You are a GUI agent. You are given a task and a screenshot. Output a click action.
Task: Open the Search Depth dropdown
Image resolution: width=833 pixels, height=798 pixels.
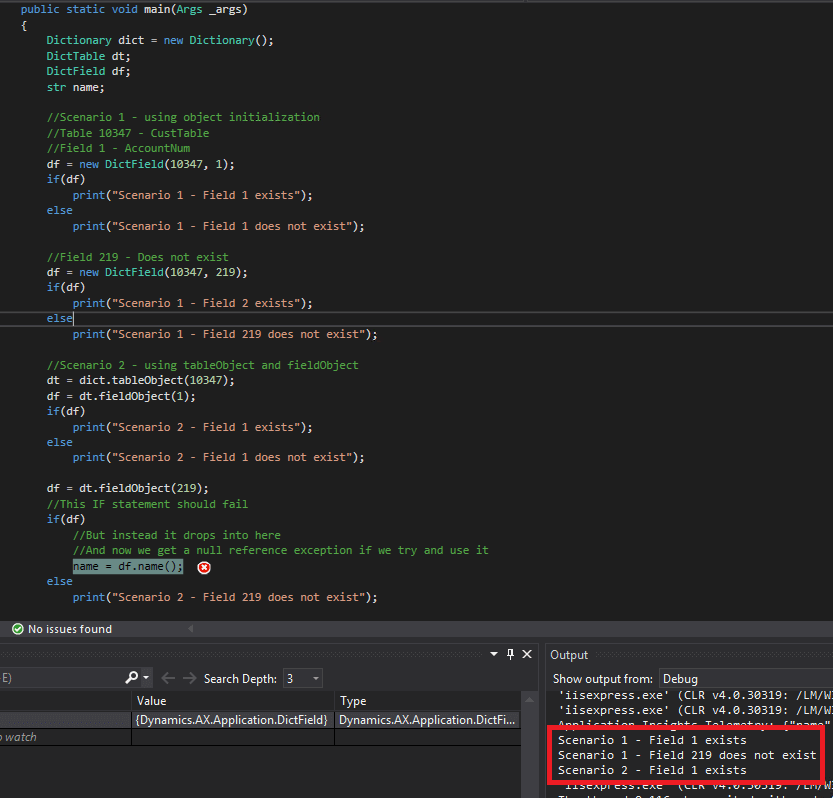[303, 678]
